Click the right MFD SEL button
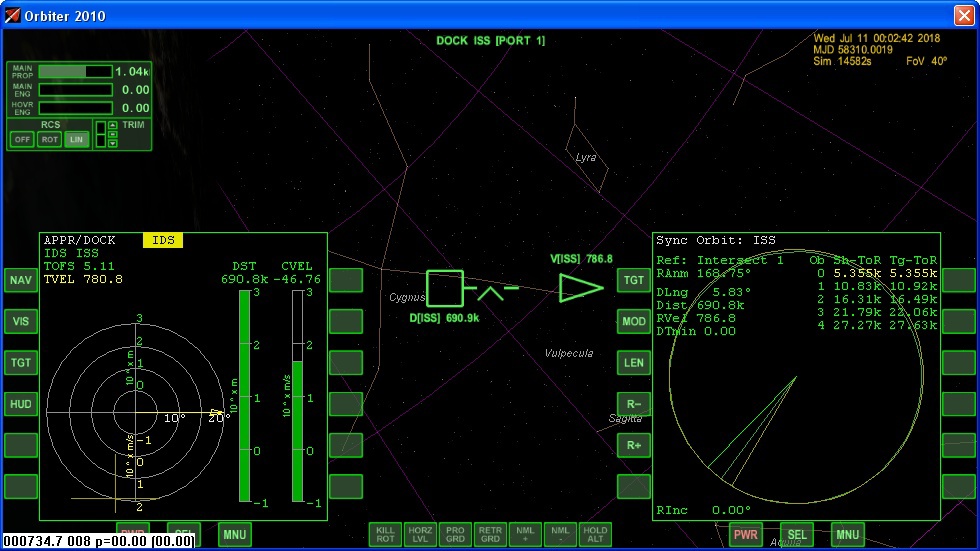Viewport: 980px width, 551px height. coord(797,535)
